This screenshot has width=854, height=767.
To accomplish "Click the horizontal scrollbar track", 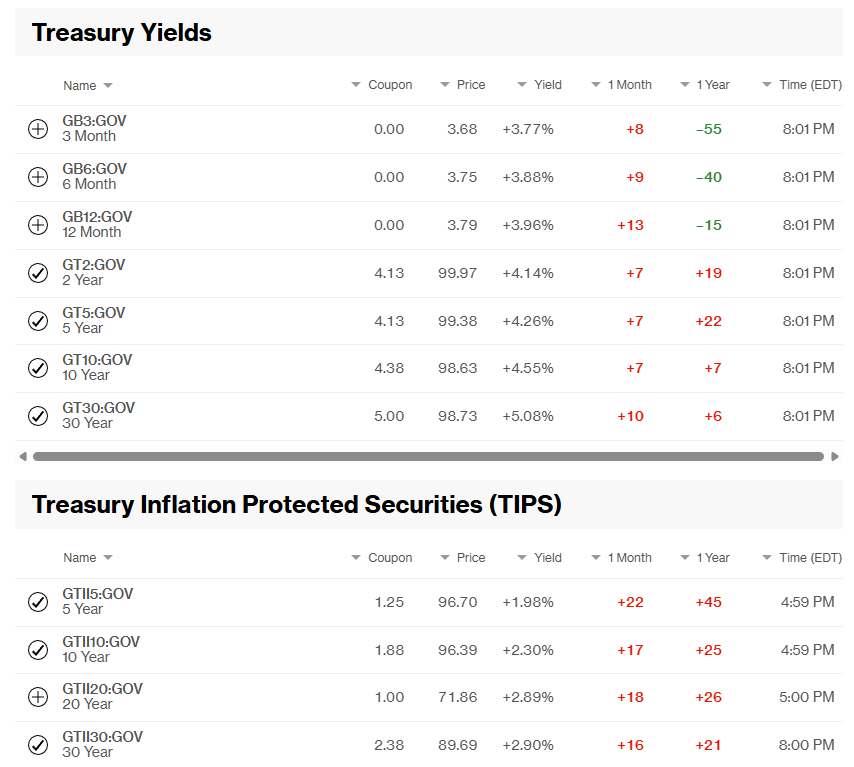I will tap(428, 456).
